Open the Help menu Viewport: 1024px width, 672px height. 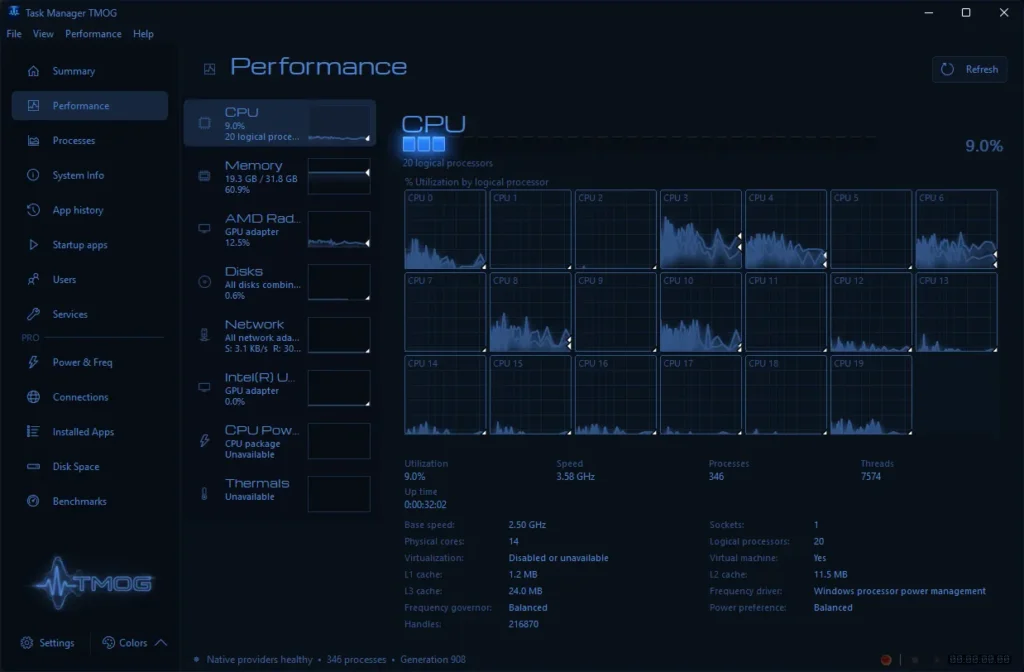pyautogui.click(x=143, y=34)
